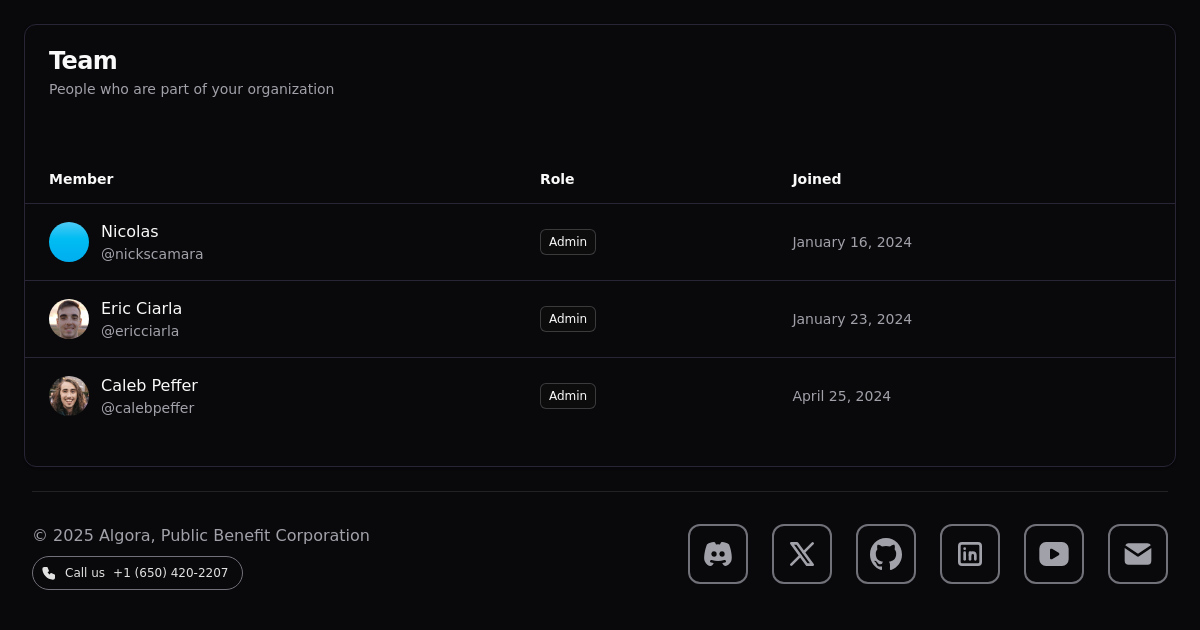
Task: Open the @ericciarla handle
Action: tap(140, 331)
